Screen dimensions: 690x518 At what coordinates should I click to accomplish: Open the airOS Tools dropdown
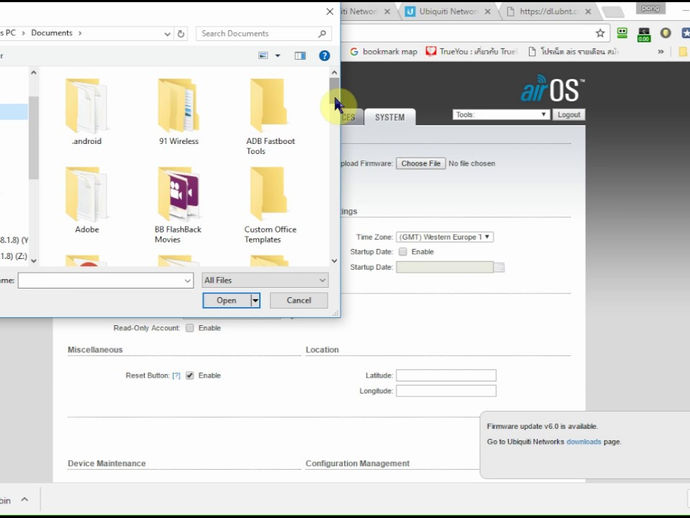click(x=500, y=115)
